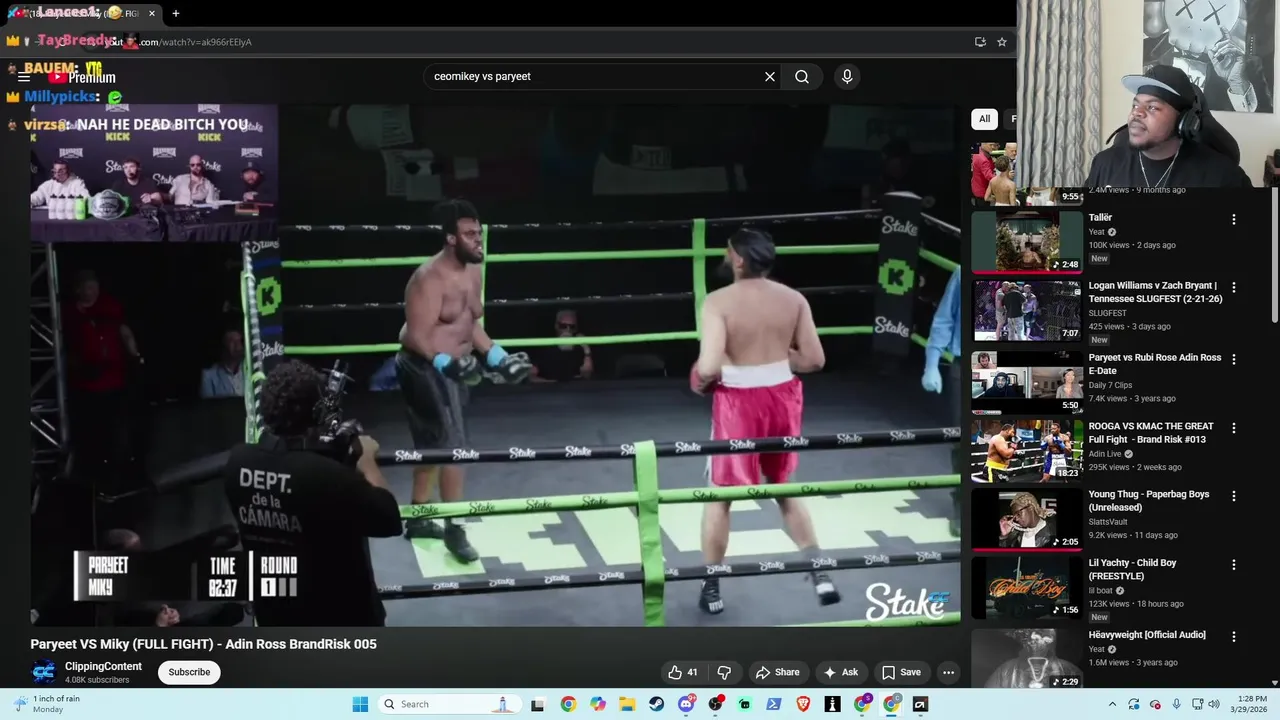Click the Adin Live channel name
This screenshot has width=1280, height=720.
coord(1107,454)
